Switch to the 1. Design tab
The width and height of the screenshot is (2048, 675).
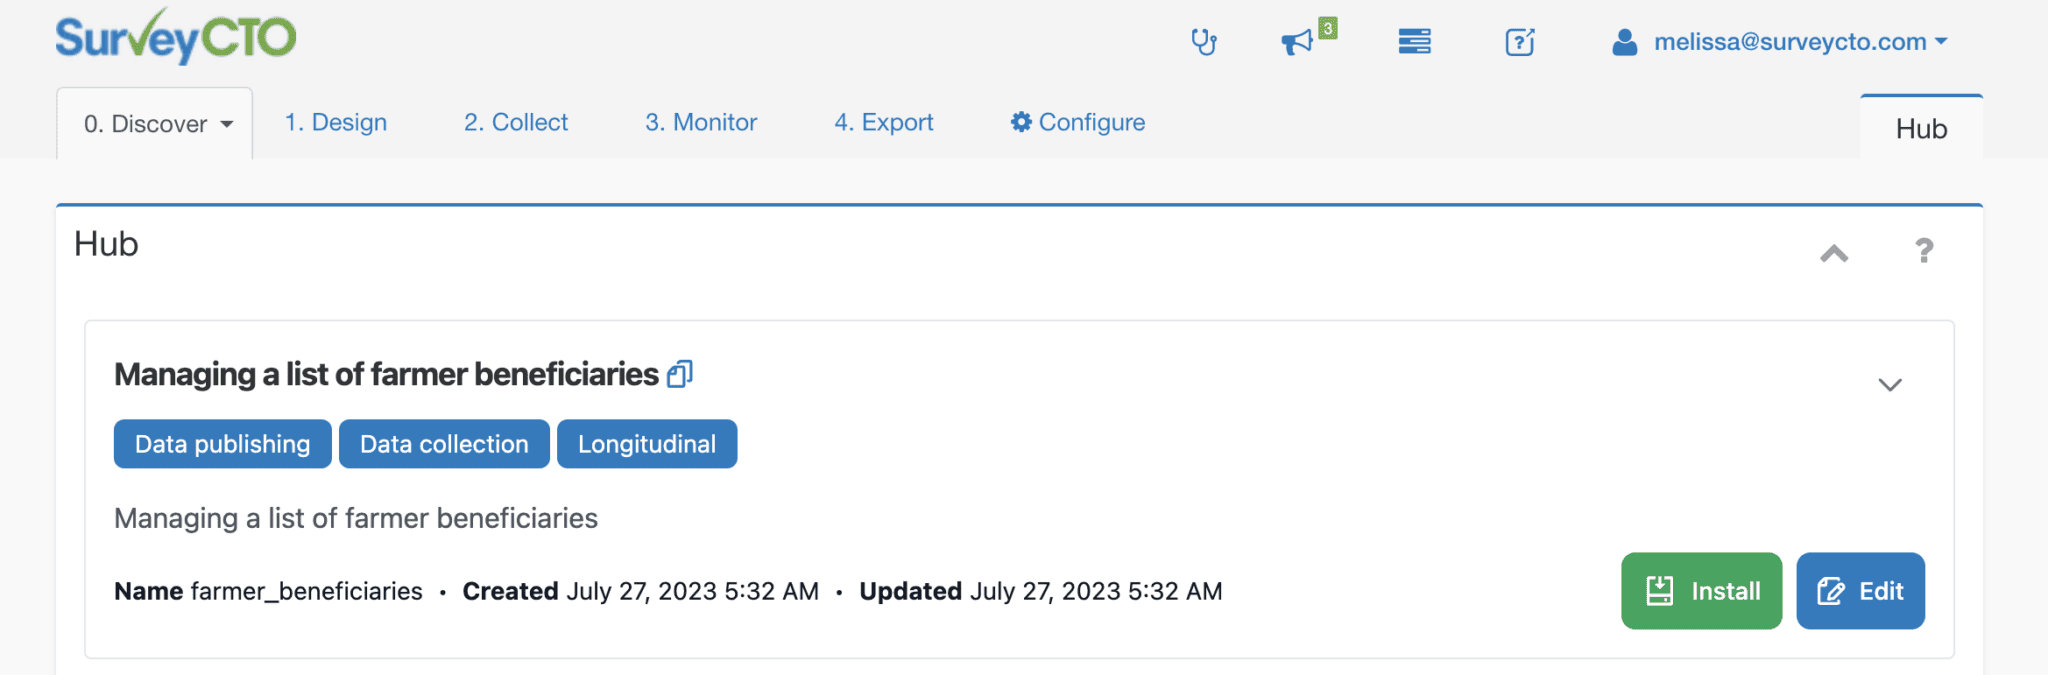coord(336,122)
